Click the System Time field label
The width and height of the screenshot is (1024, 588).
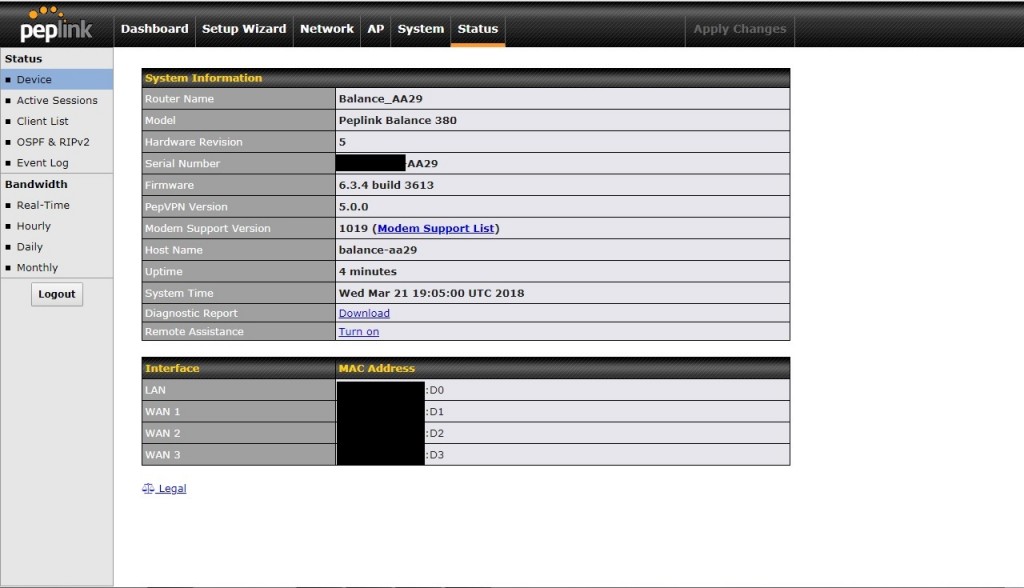point(179,293)
